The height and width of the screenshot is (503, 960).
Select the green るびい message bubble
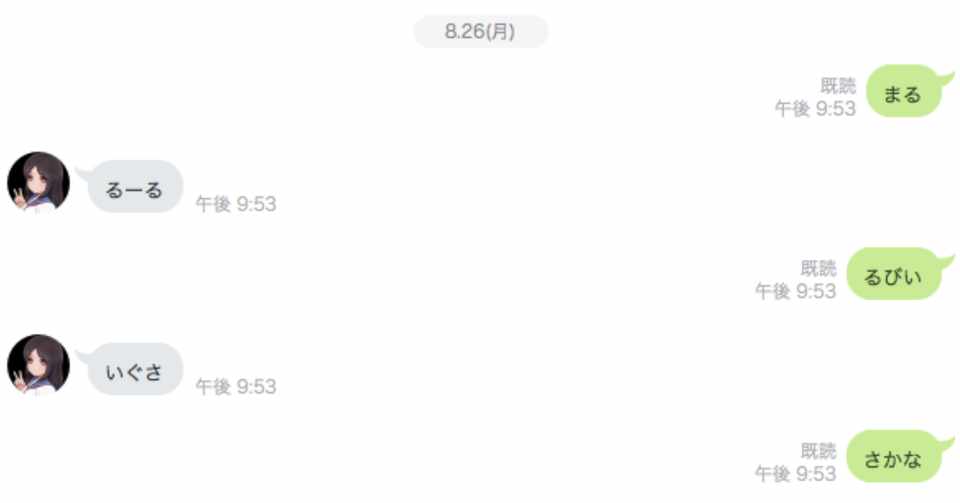pos(894,274)
